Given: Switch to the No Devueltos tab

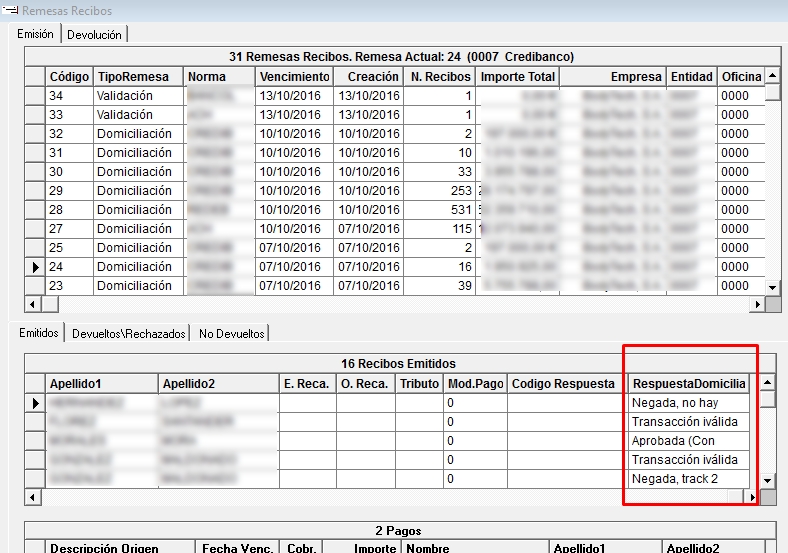Looking at the screenshot, I should (x=232, y=334).
